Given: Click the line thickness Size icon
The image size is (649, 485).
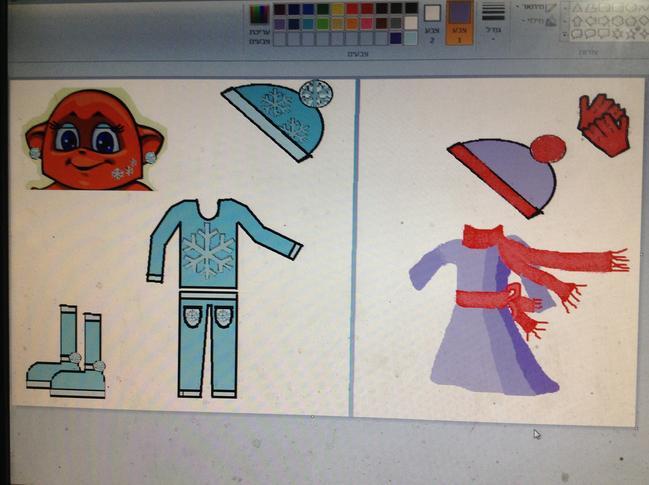Looking at the screenshot, I should (493, 18).
